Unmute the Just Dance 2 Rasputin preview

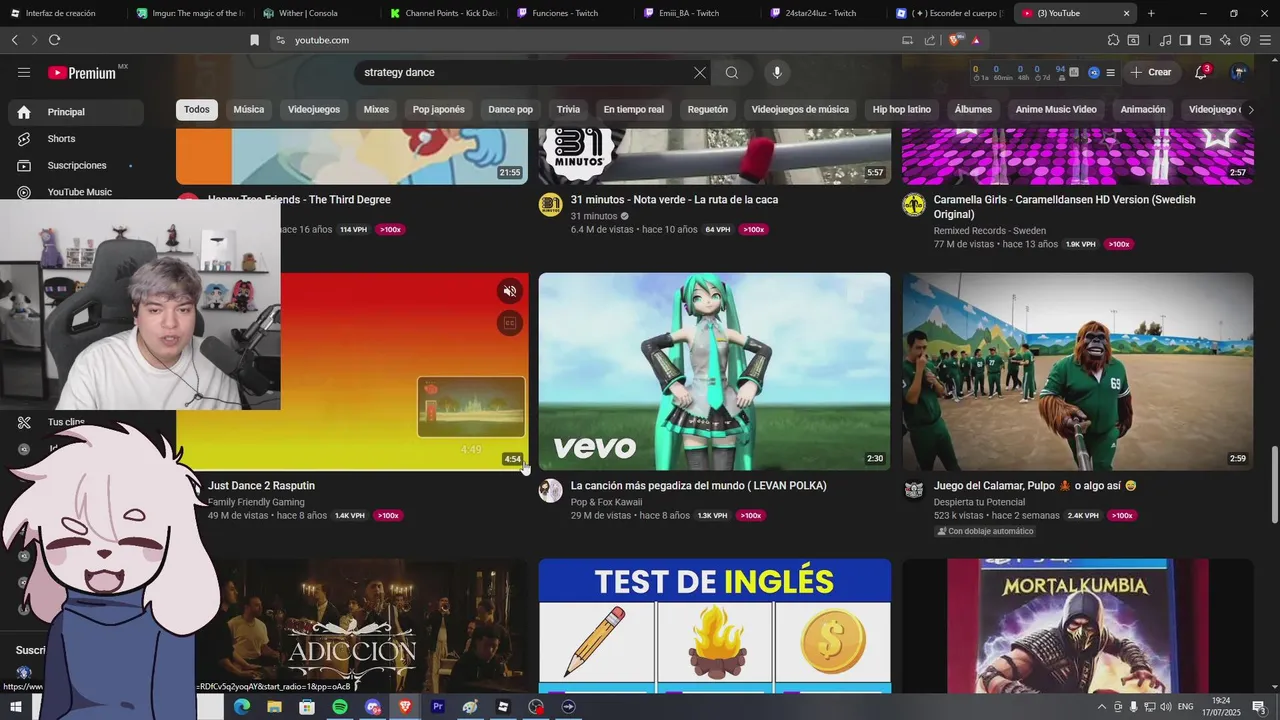(x=510, y=291)
